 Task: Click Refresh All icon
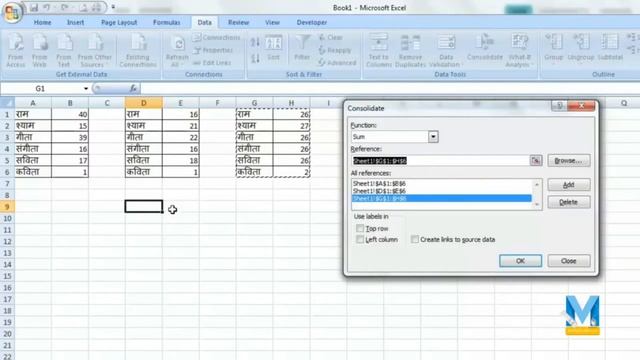(177, 51)
